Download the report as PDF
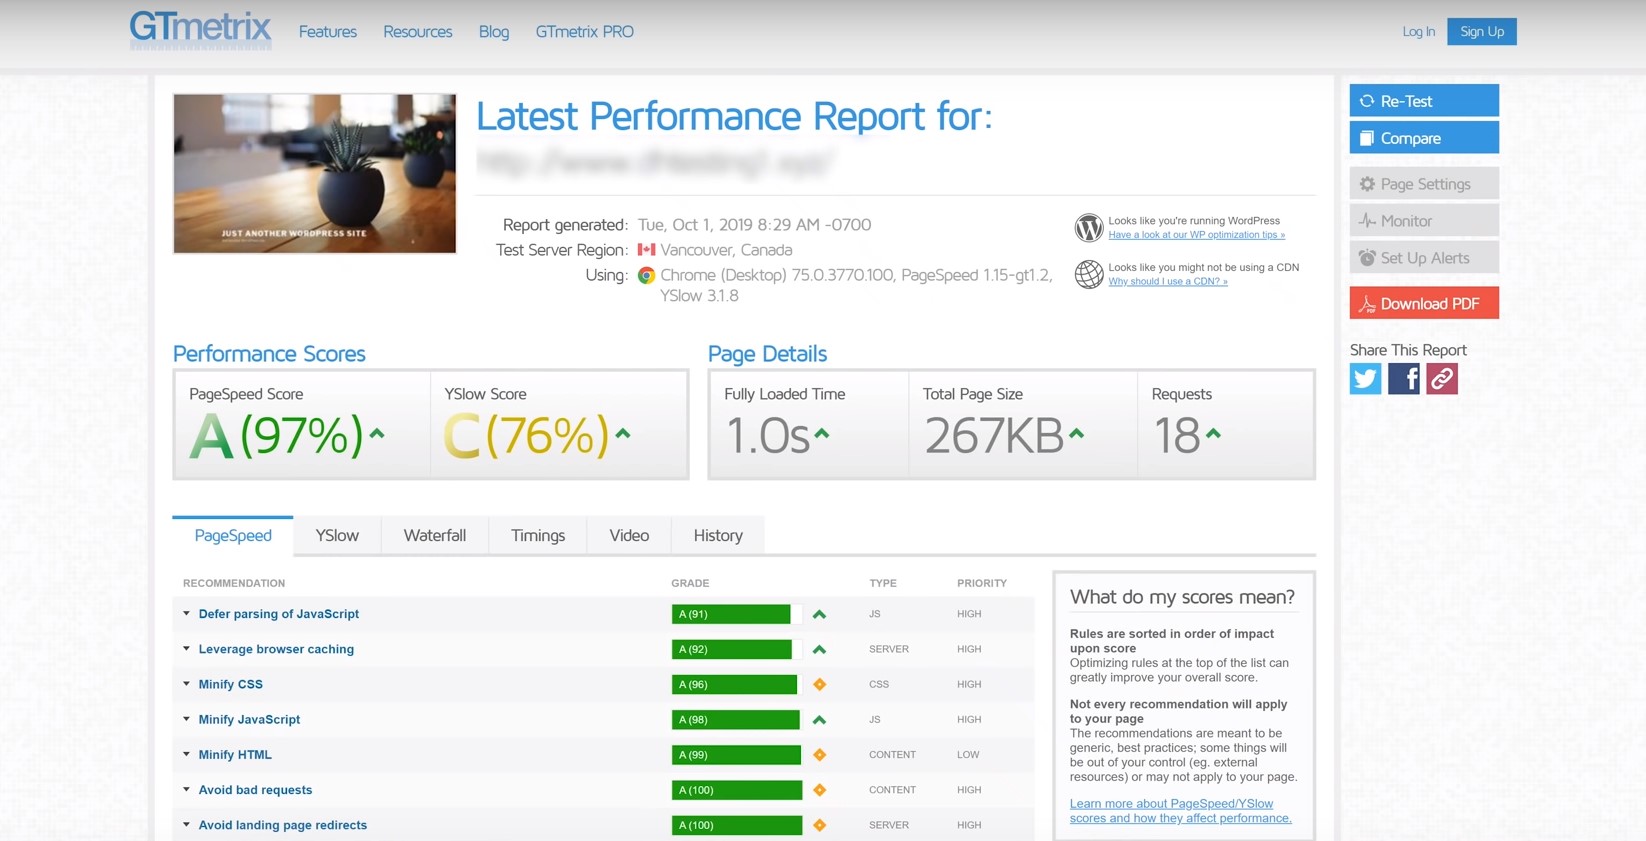This screenshot has height=841, width=1646. [x=1423, y=304]
